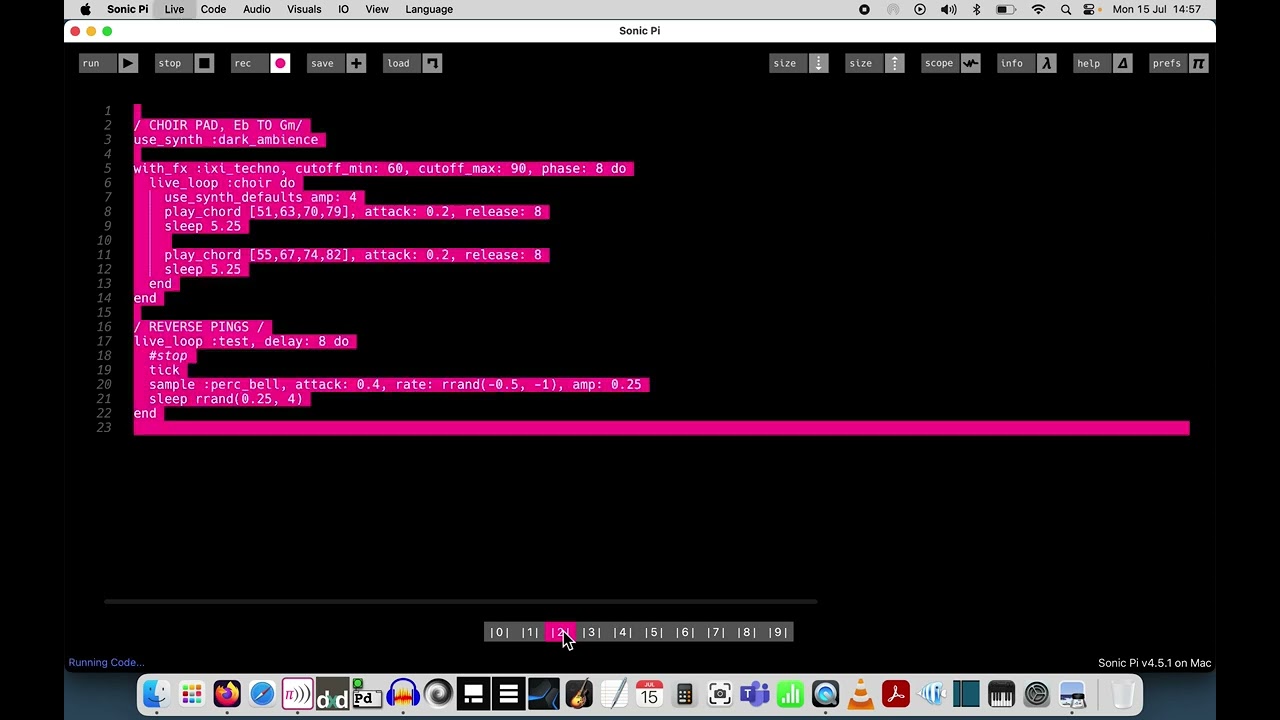Launch Safari from the dock
Image resolution: width=1280 pixels, height=720 pixels.
(x=262, y=693)
